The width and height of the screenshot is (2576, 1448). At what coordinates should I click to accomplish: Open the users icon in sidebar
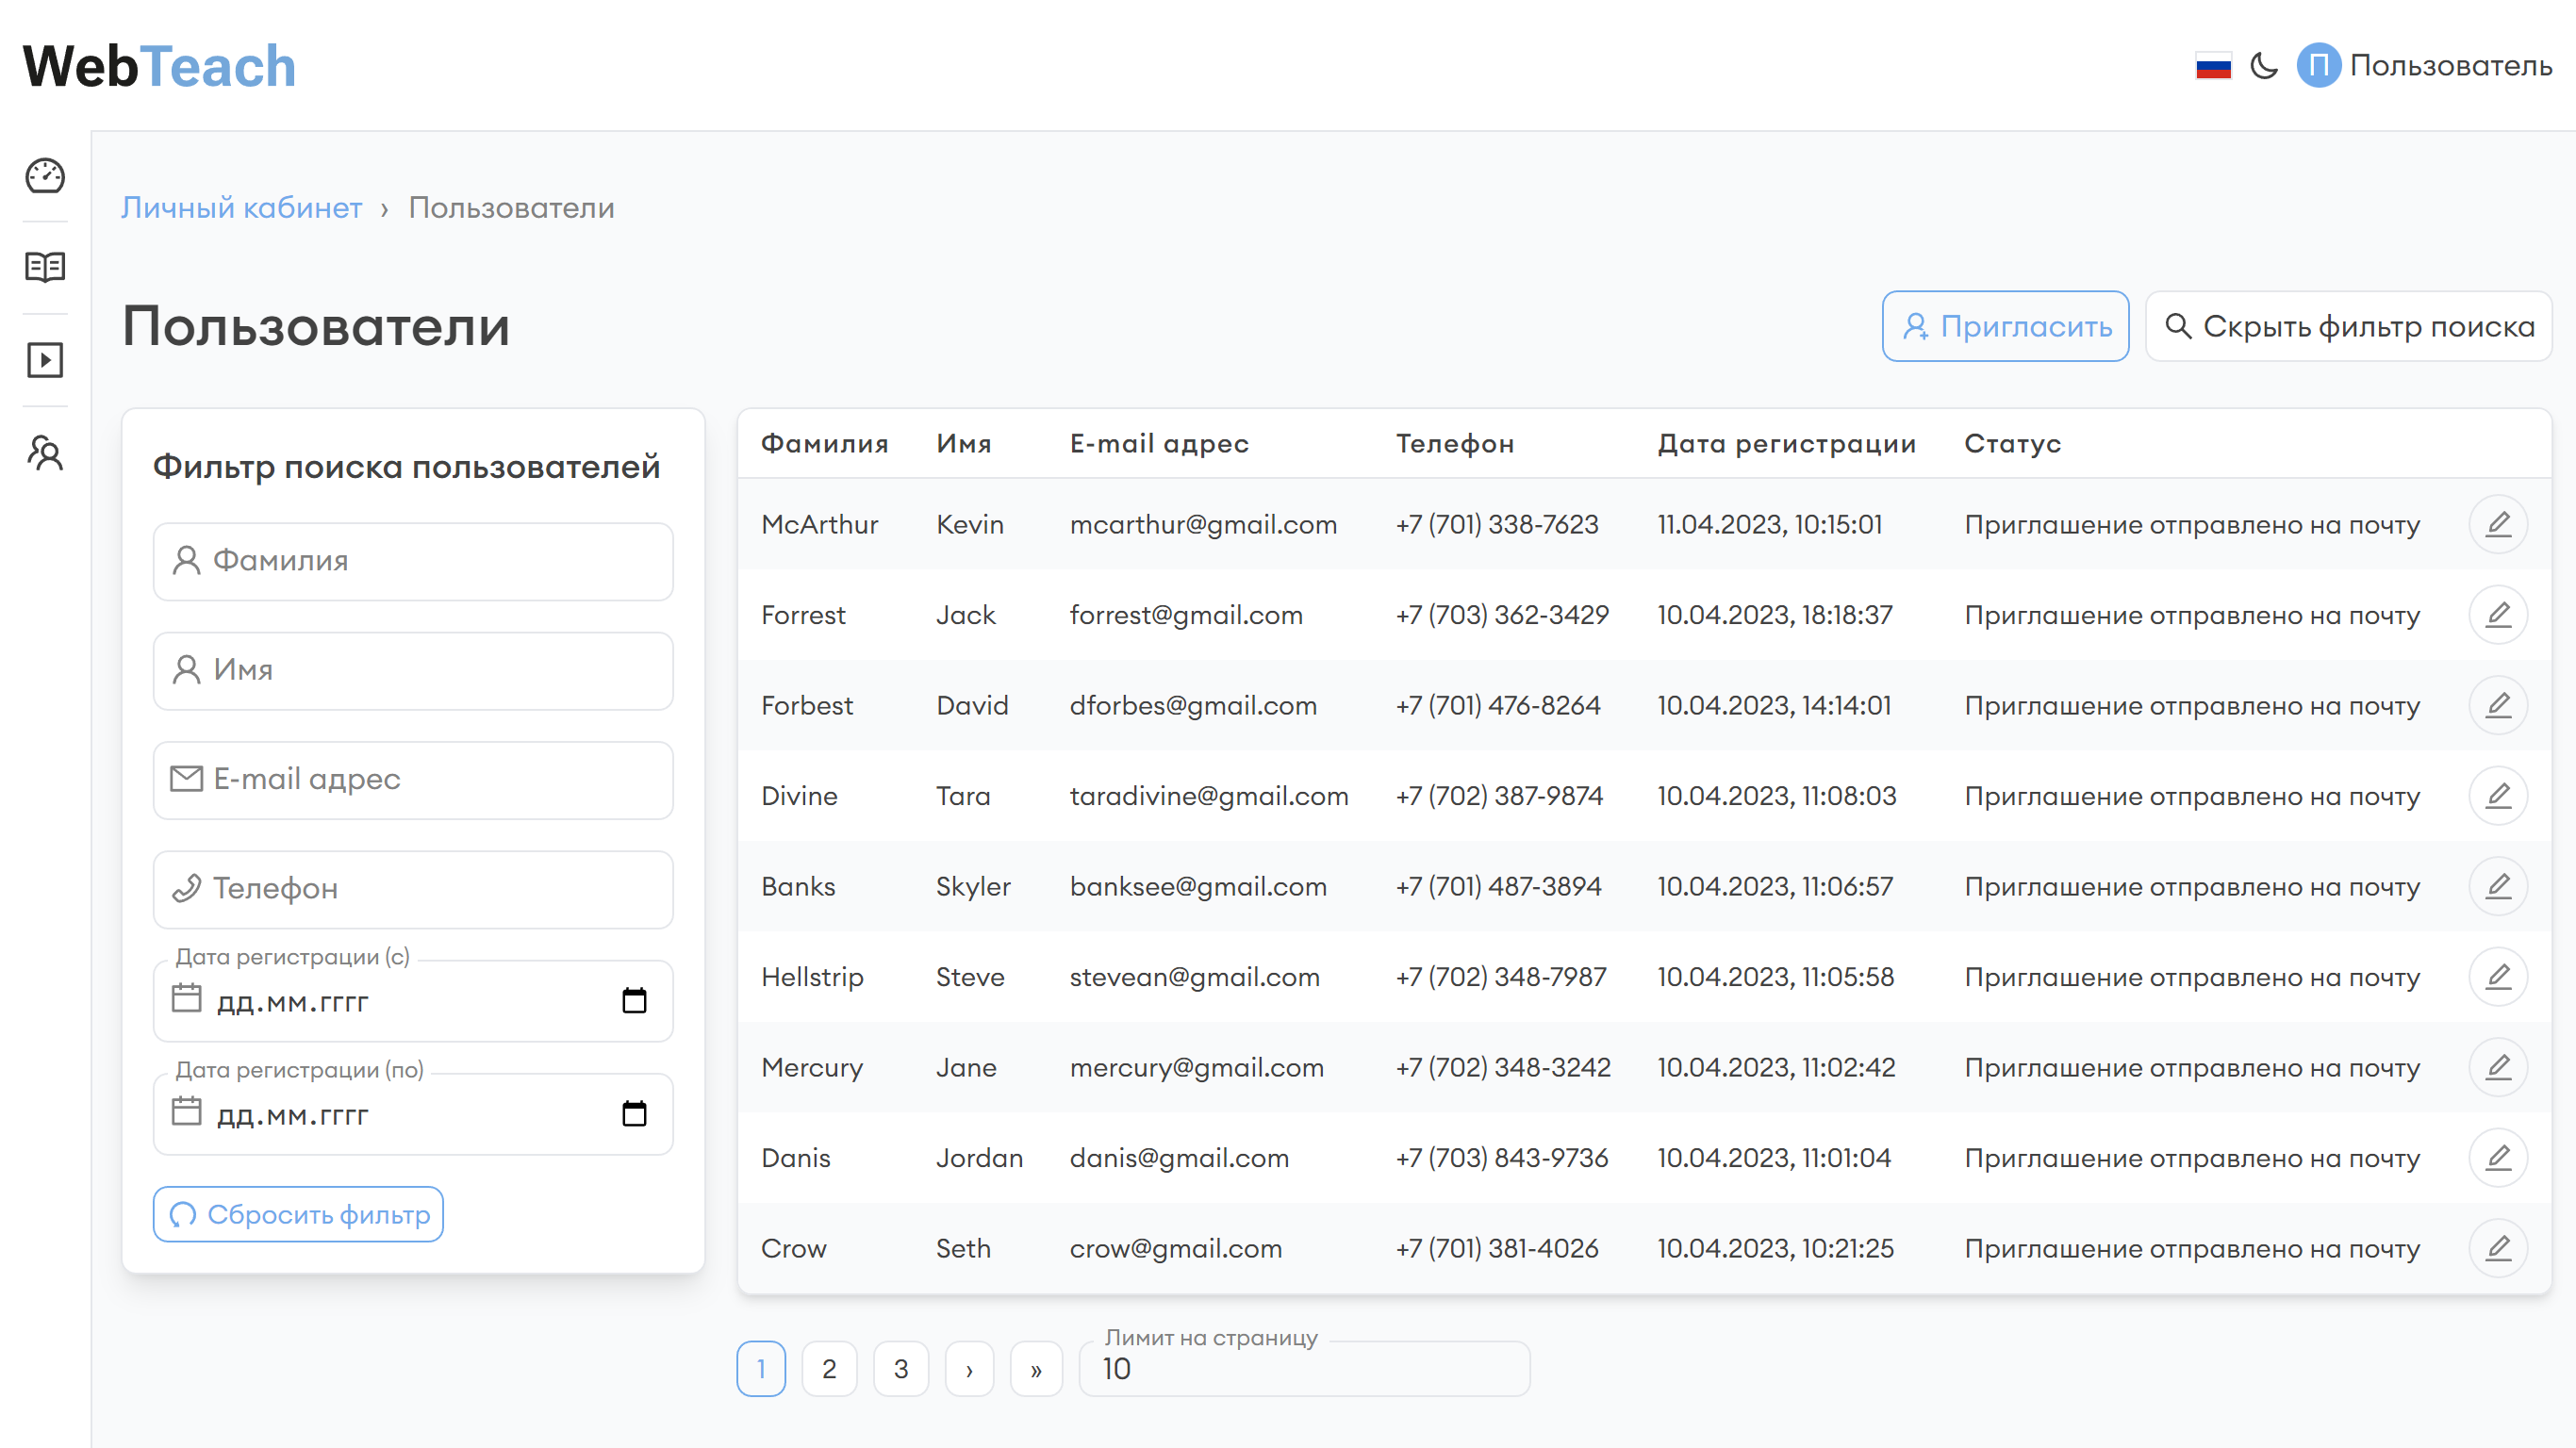tap(45, 453)
